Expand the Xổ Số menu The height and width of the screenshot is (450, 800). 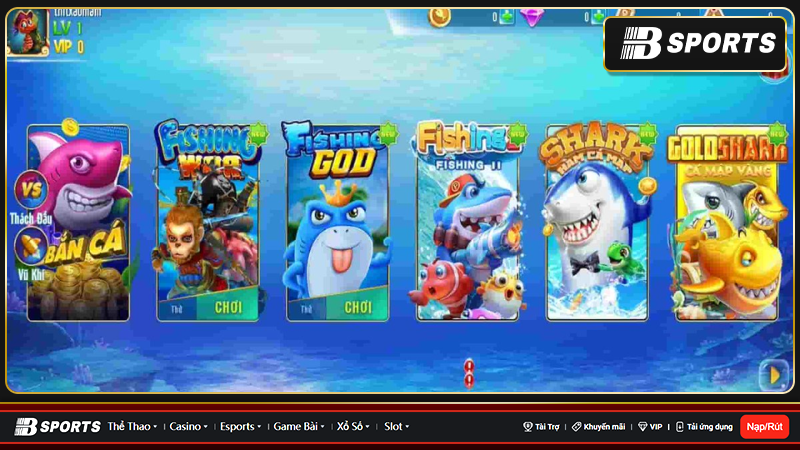353,427
